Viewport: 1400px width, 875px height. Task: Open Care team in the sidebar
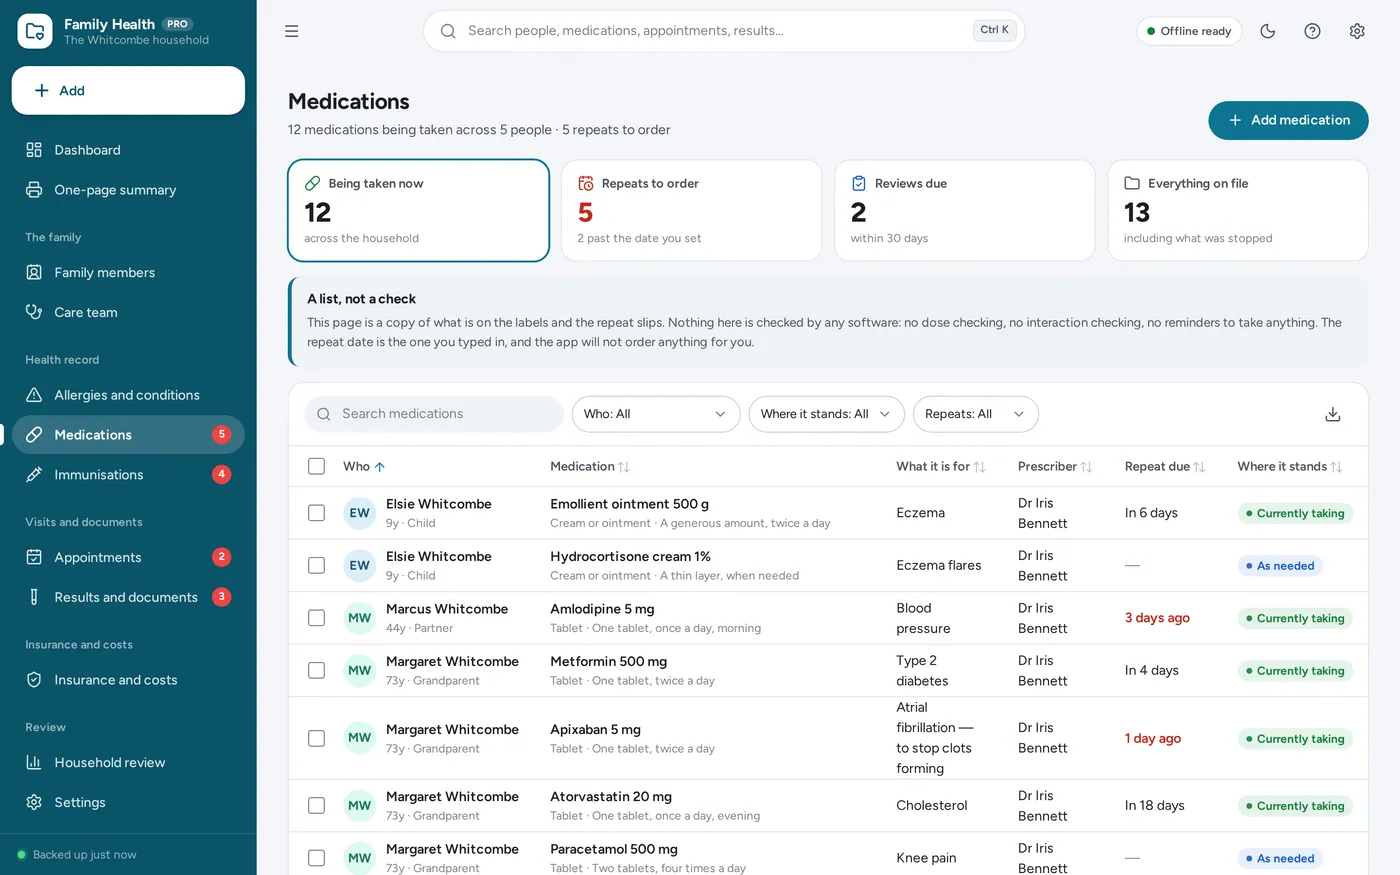coord(128,312)
